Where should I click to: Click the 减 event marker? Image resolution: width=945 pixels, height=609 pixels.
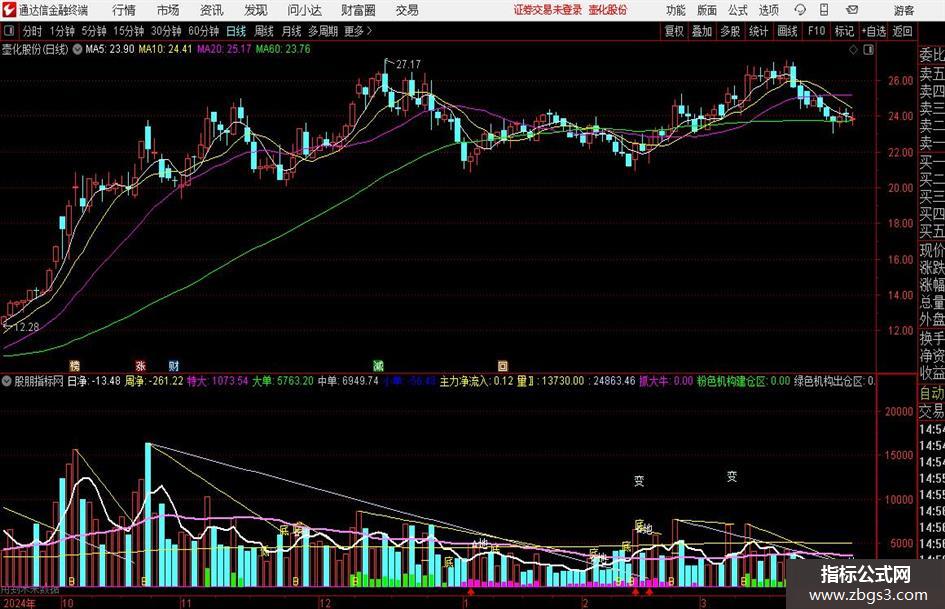[x=378, y=366]
